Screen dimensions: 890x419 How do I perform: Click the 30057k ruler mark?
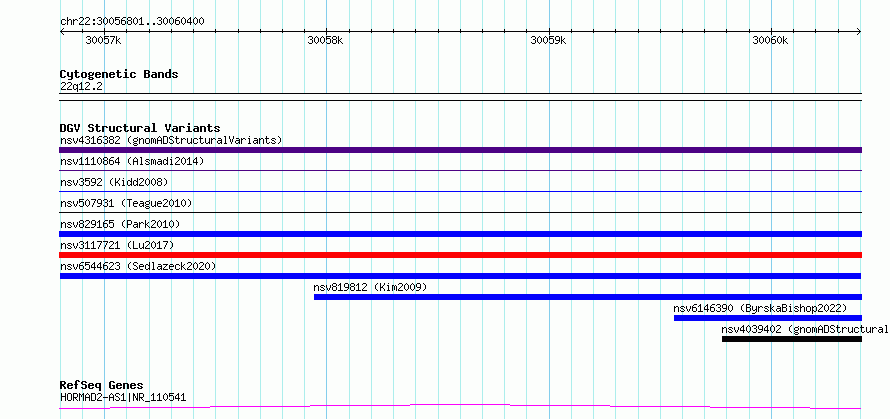(x=103, y=40)
